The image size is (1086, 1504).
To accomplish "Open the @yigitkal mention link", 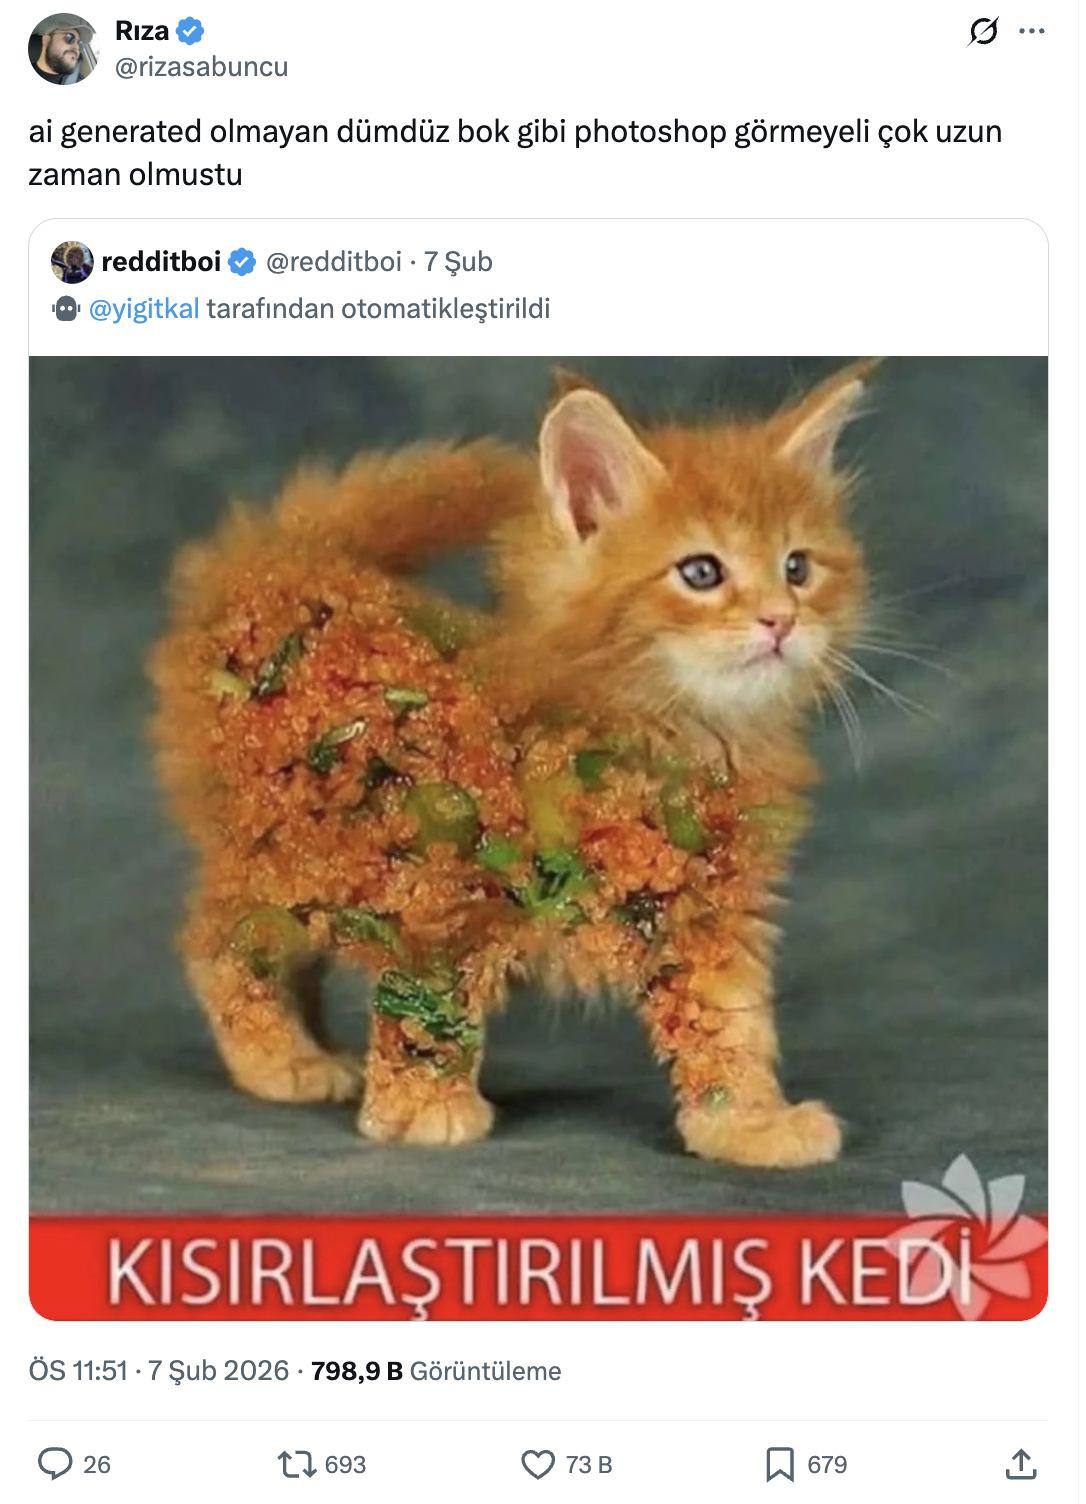I will pos(145,308).
